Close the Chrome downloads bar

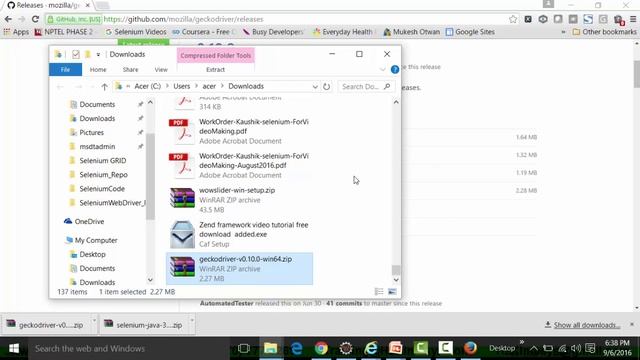[632, 324]
